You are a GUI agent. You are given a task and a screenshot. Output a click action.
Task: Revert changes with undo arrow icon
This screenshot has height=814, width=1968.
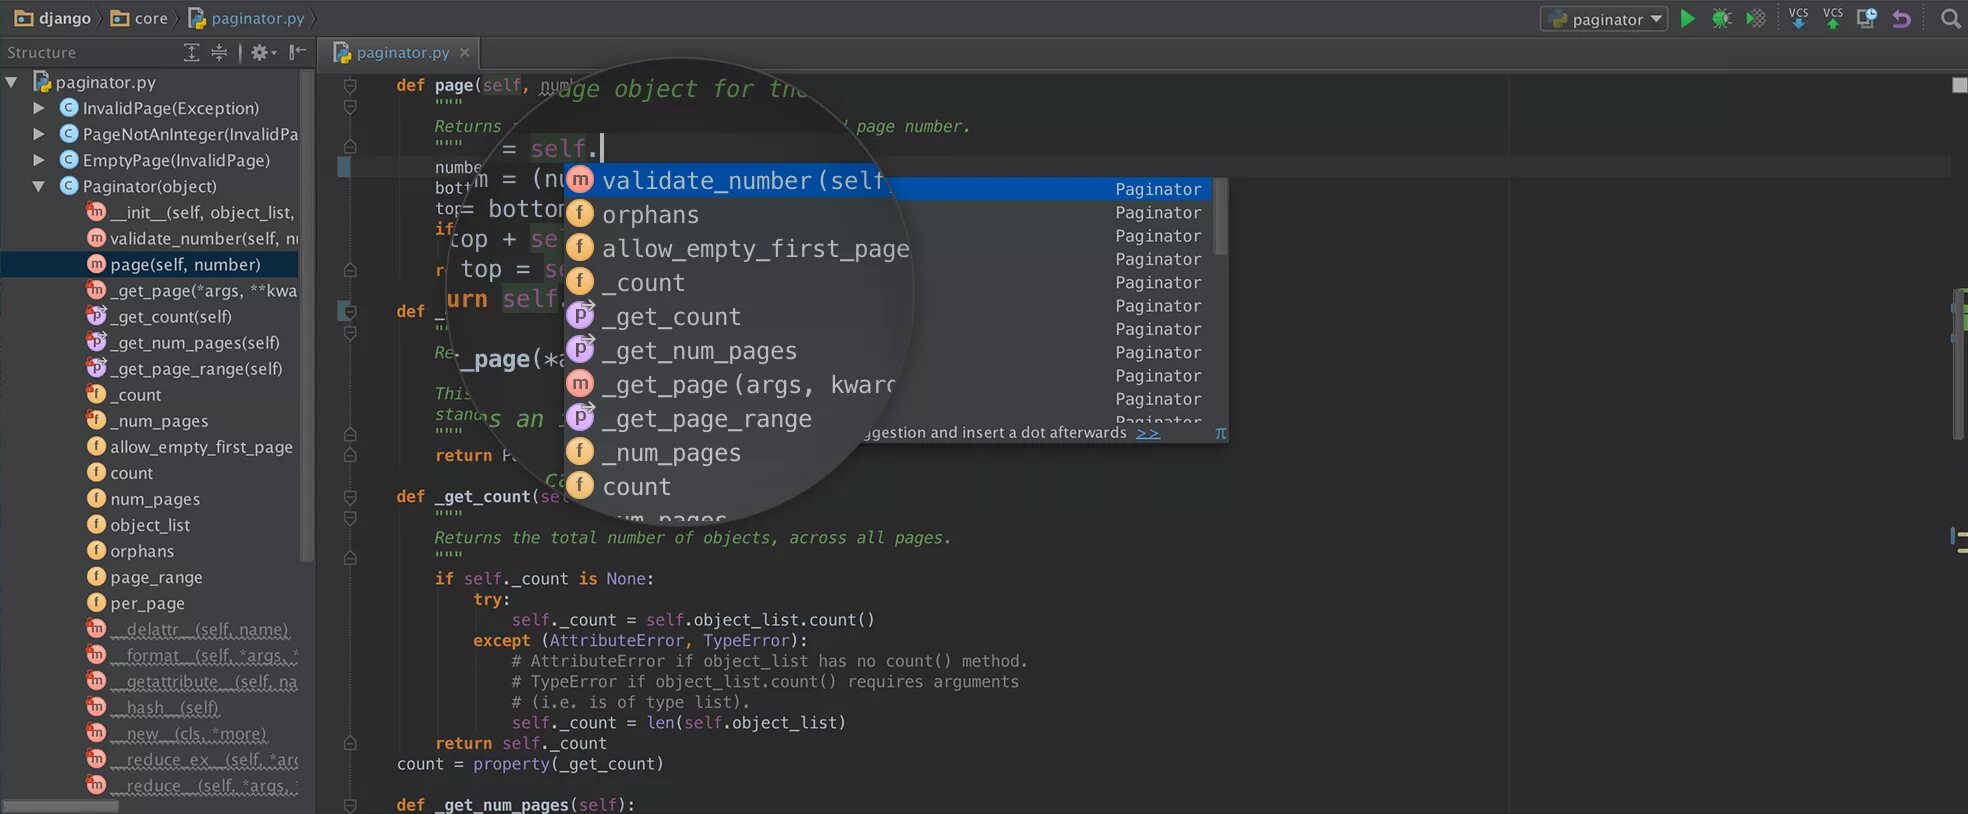click(1901, 19)
